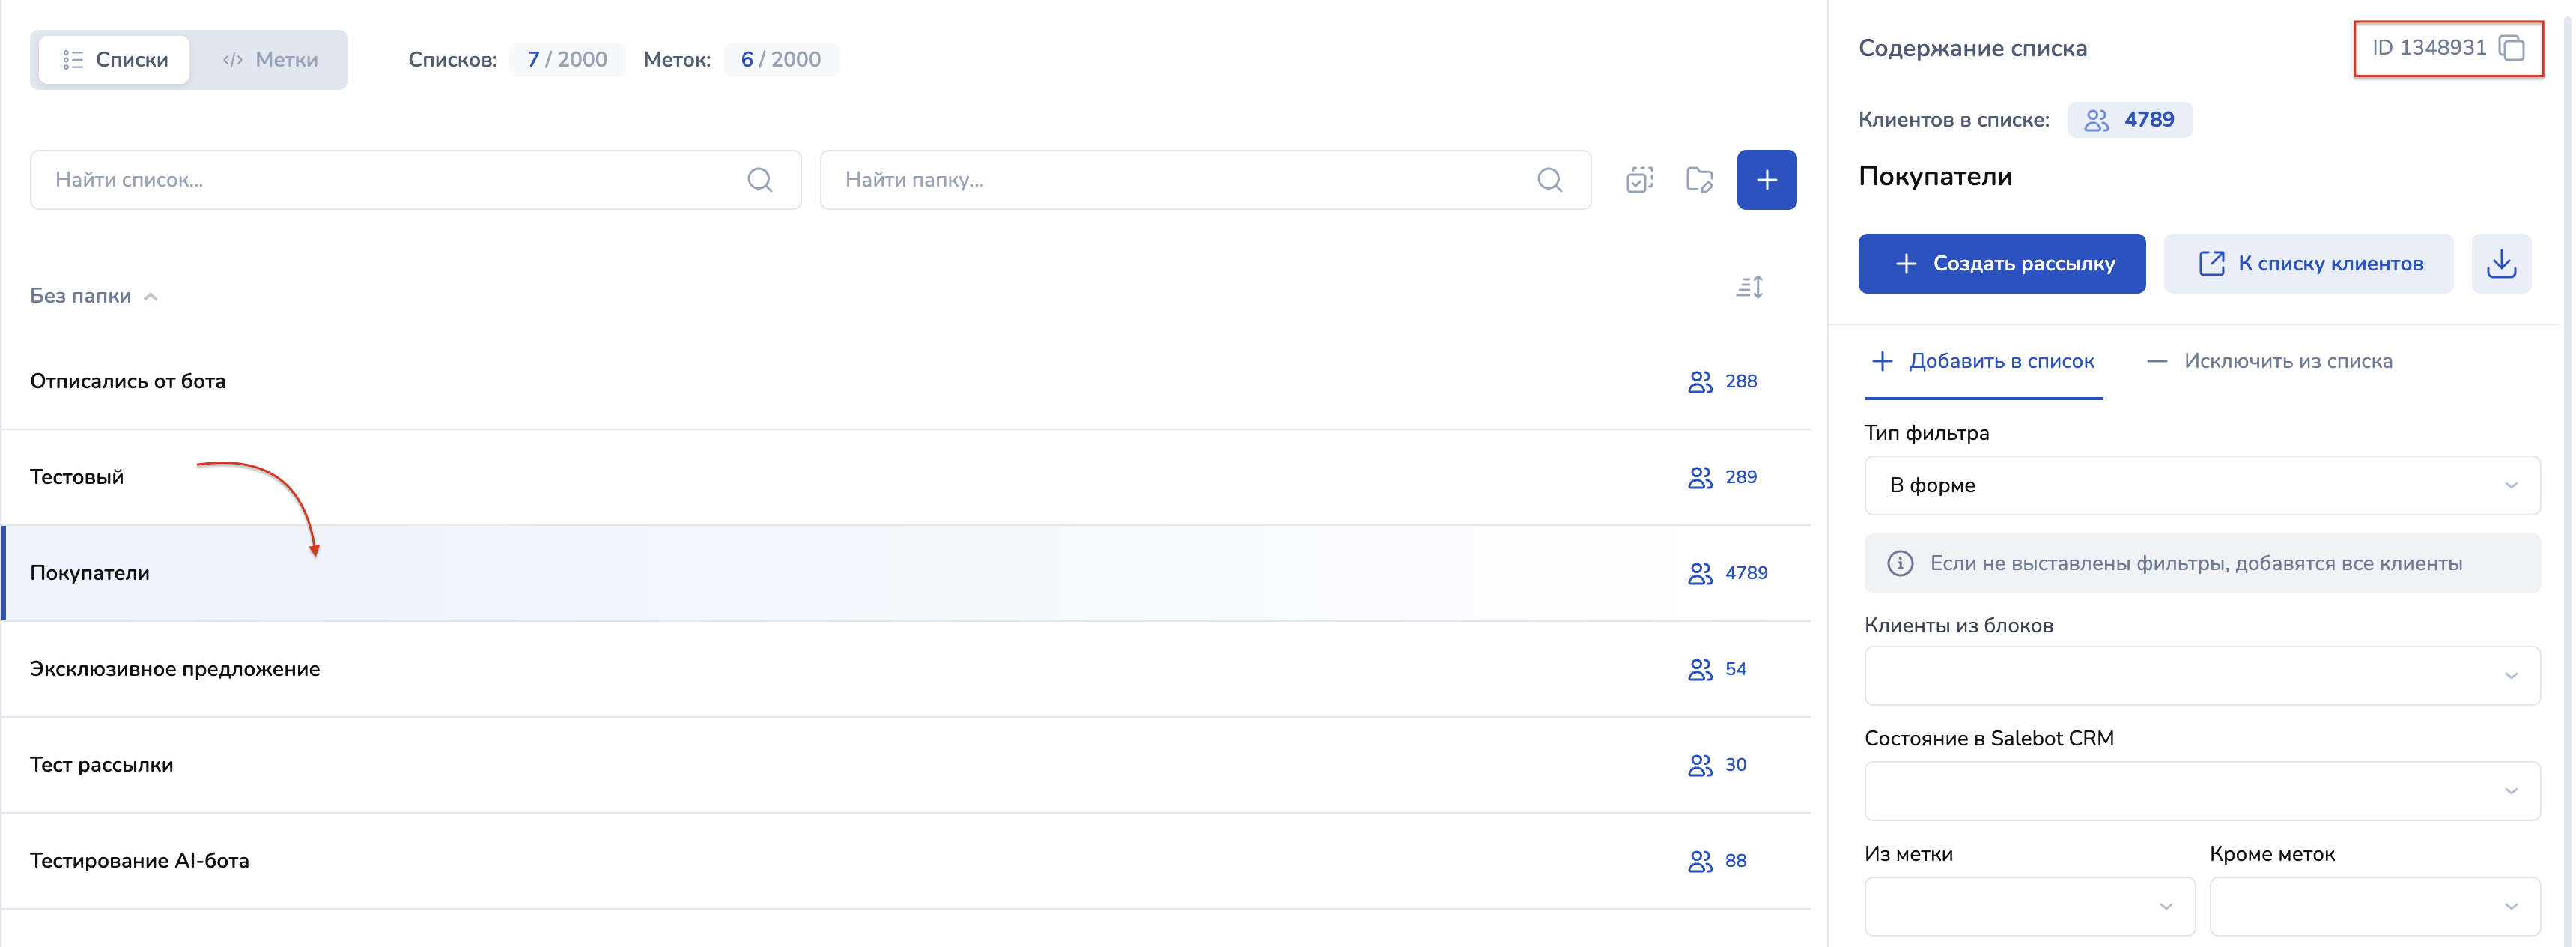The height and width of the screenshot is (947, 2576).
Task: Open the 'Из метки' dropdown
Action: coord(2029,906)
